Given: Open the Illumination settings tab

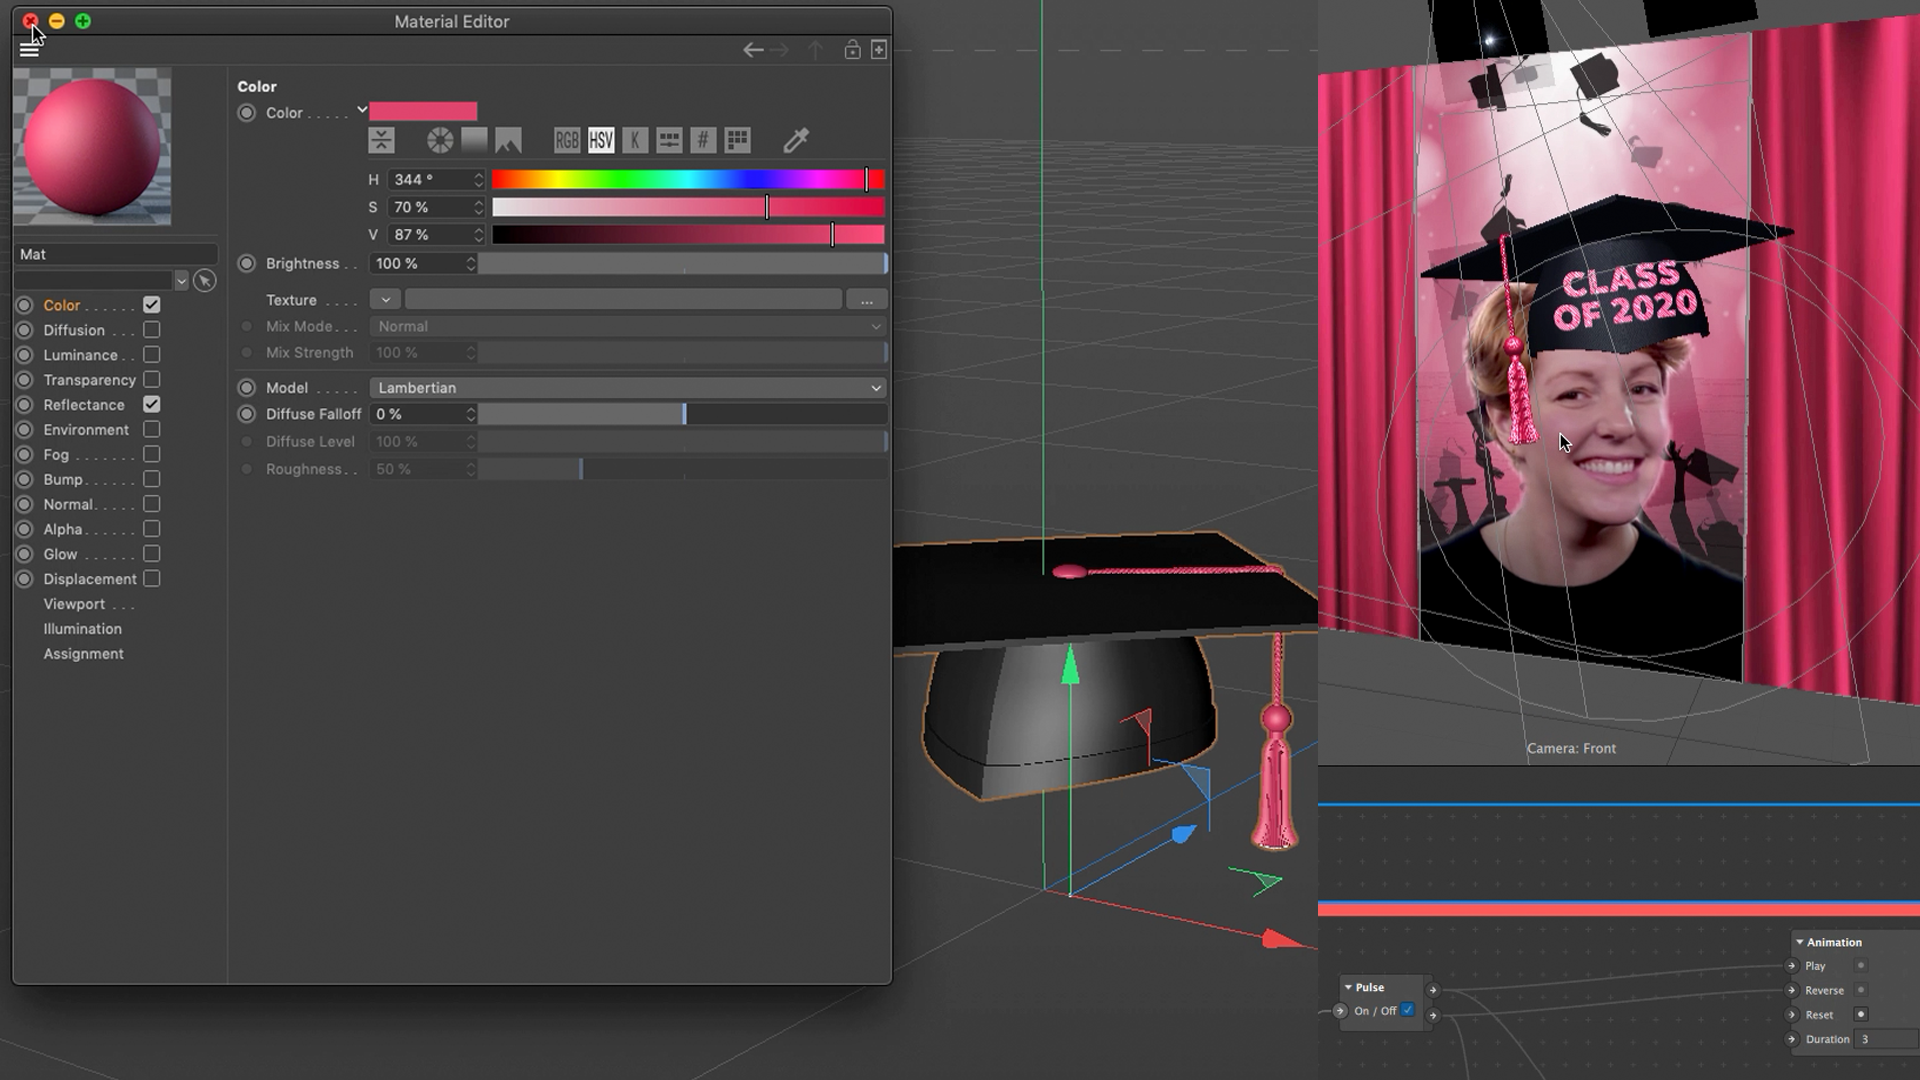Looking at the screenshot, I should (82, 629).
